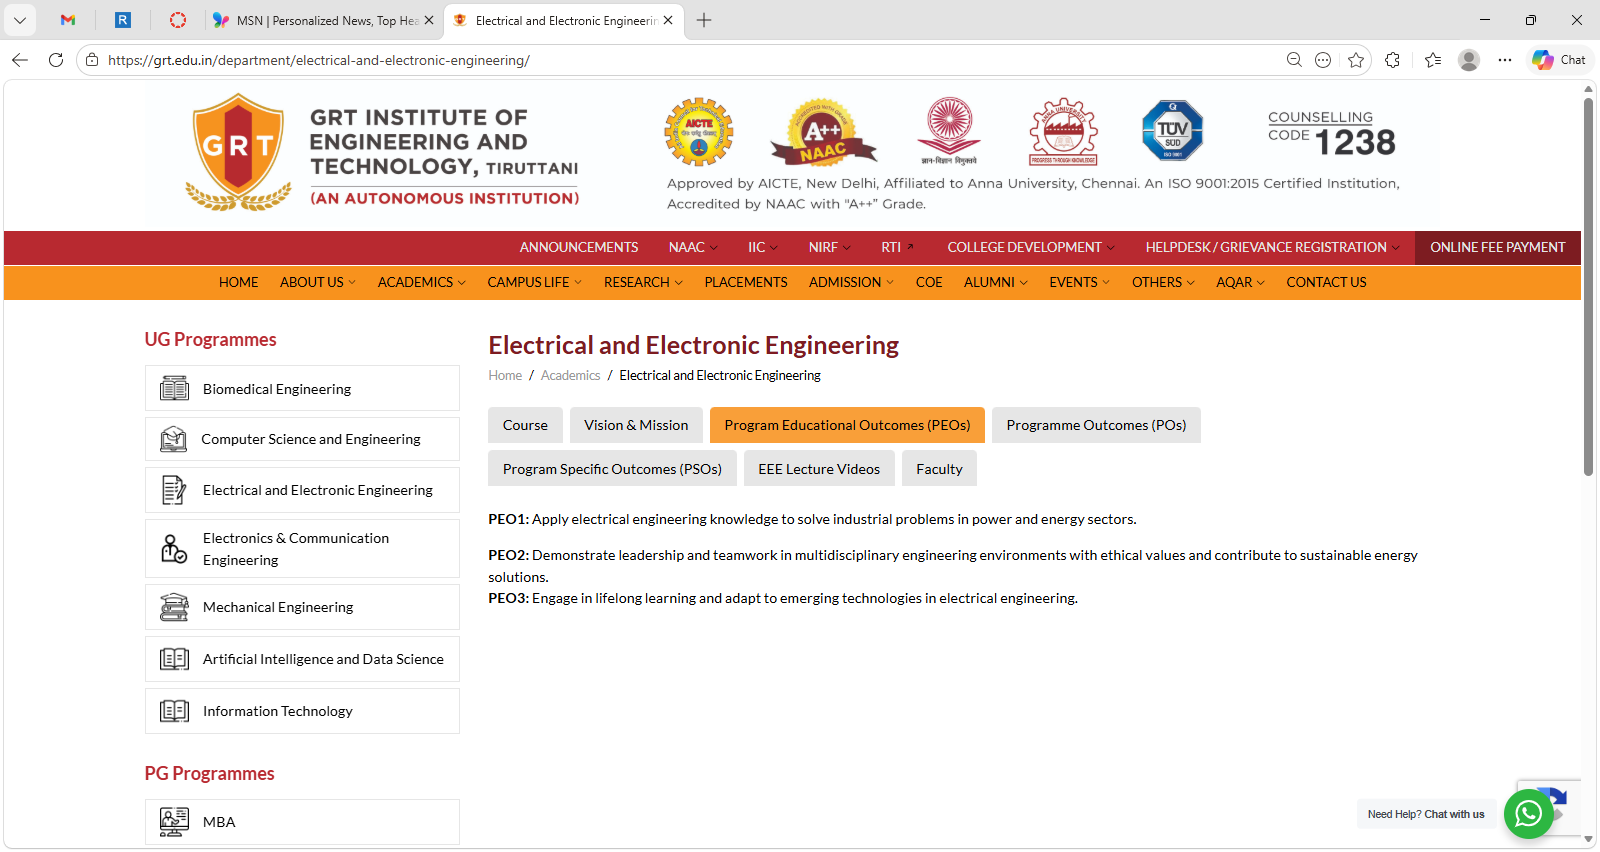Open the Gmail pinned tab
This screenshot has width=1600, height=852.
pyautogui.click(x=68, y=20)
